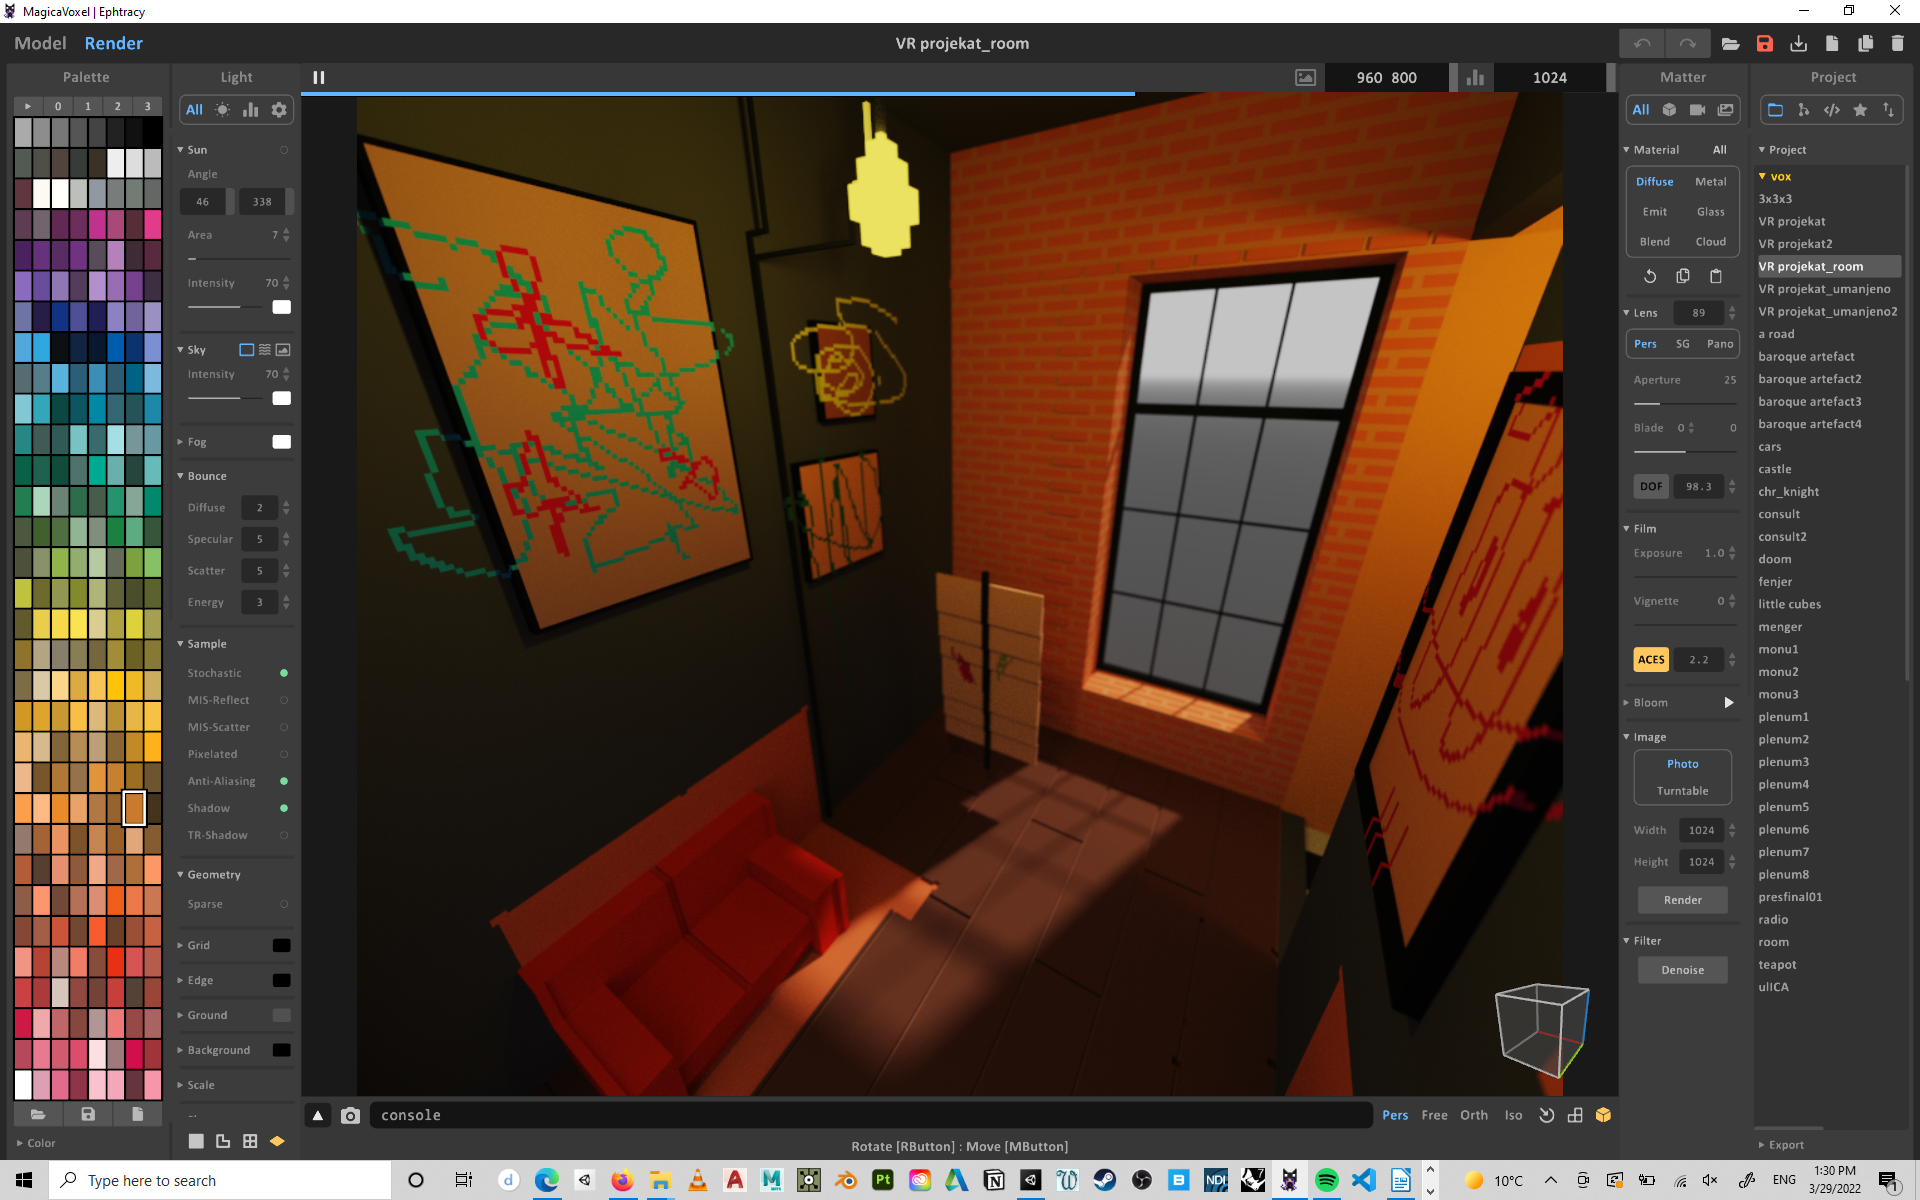This screenshot has width=1920, height=1200.
Task: Click the Render image button
Action: [1682, 900]
